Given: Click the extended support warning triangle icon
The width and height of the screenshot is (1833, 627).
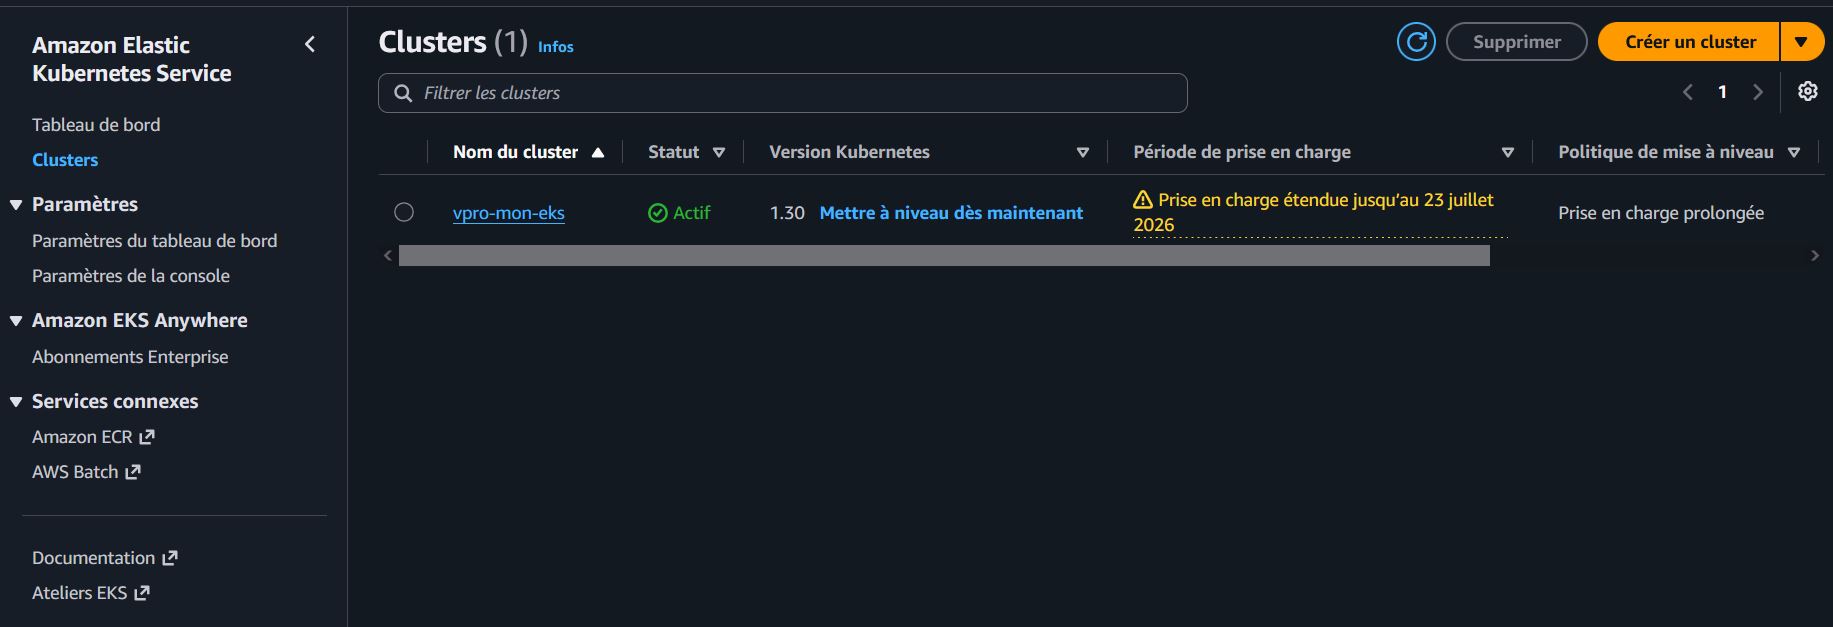Looking at the screenshot, I should coord(1143,200).
